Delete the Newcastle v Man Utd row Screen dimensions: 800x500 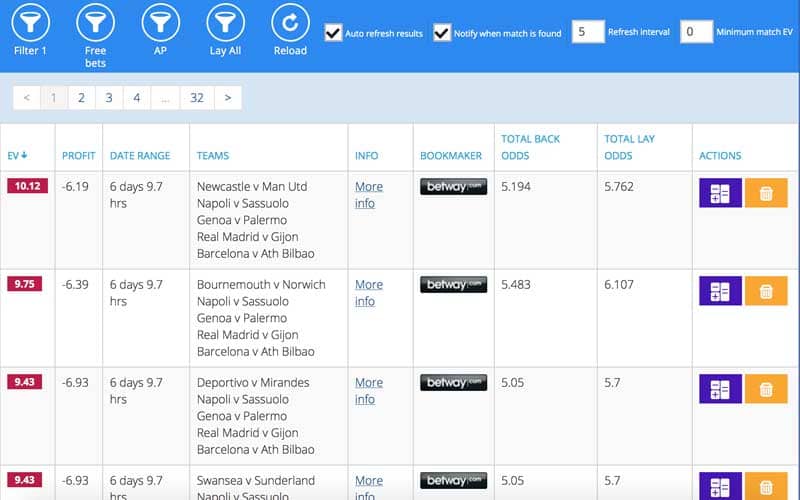pyautogui.click(x=766, y=193)
